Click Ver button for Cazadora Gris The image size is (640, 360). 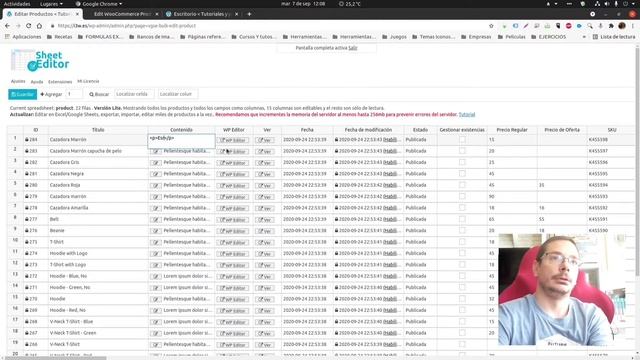click(264, 163)
